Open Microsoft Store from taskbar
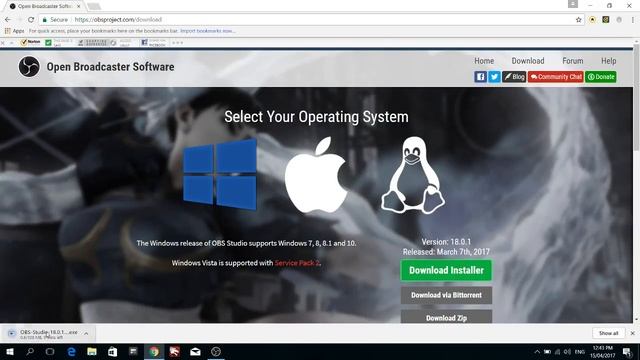 pos(112,351)
